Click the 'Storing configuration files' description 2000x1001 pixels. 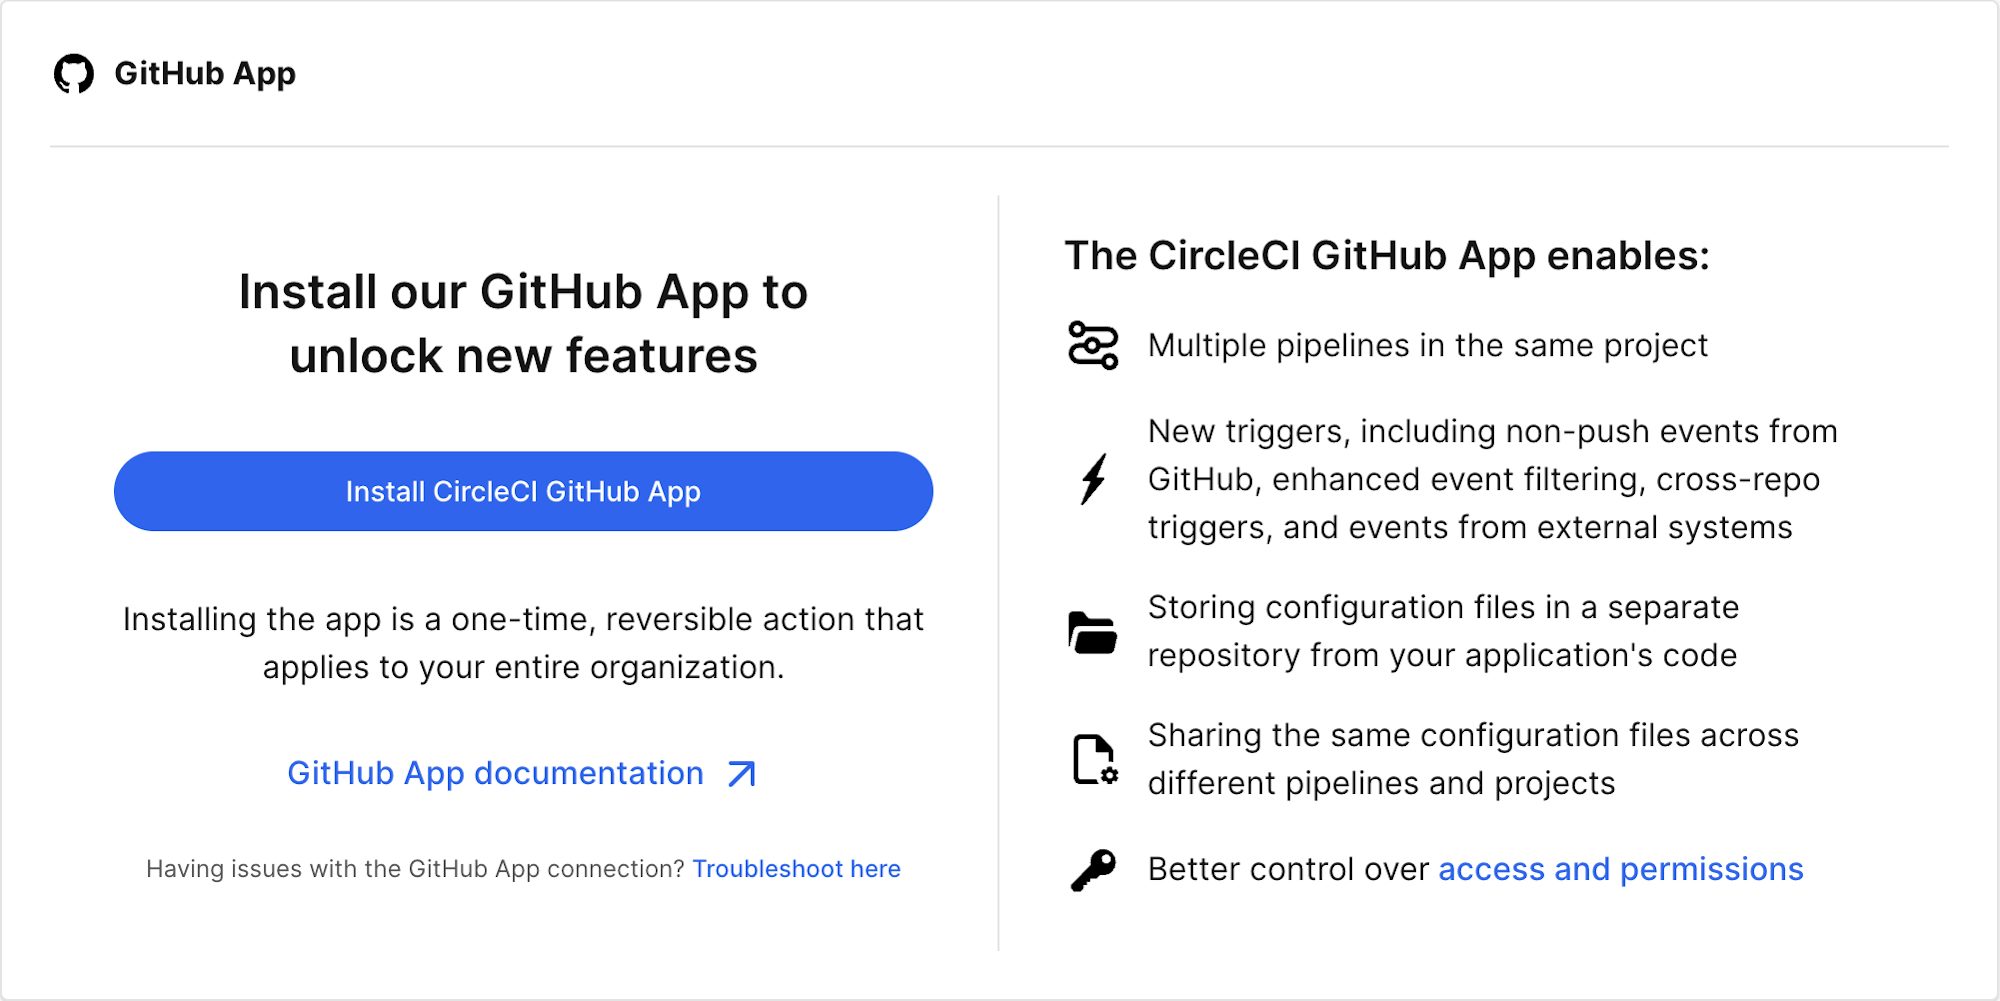[x=1443, y=632]
